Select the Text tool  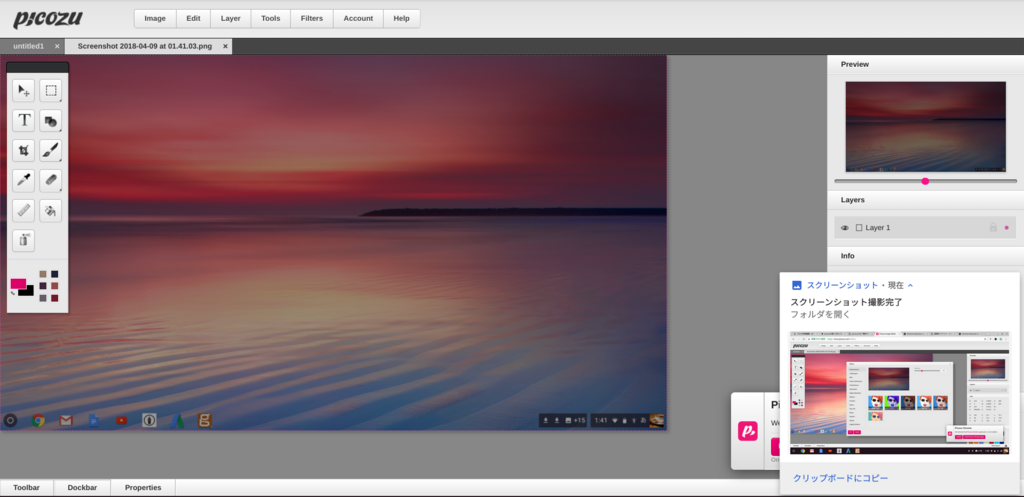click(x=24, y=121)
